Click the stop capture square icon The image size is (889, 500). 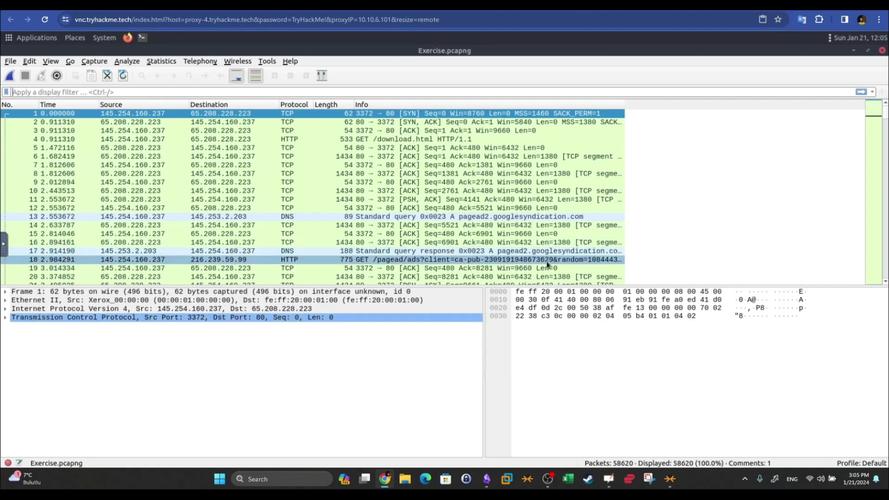click(x=25, y=76)
